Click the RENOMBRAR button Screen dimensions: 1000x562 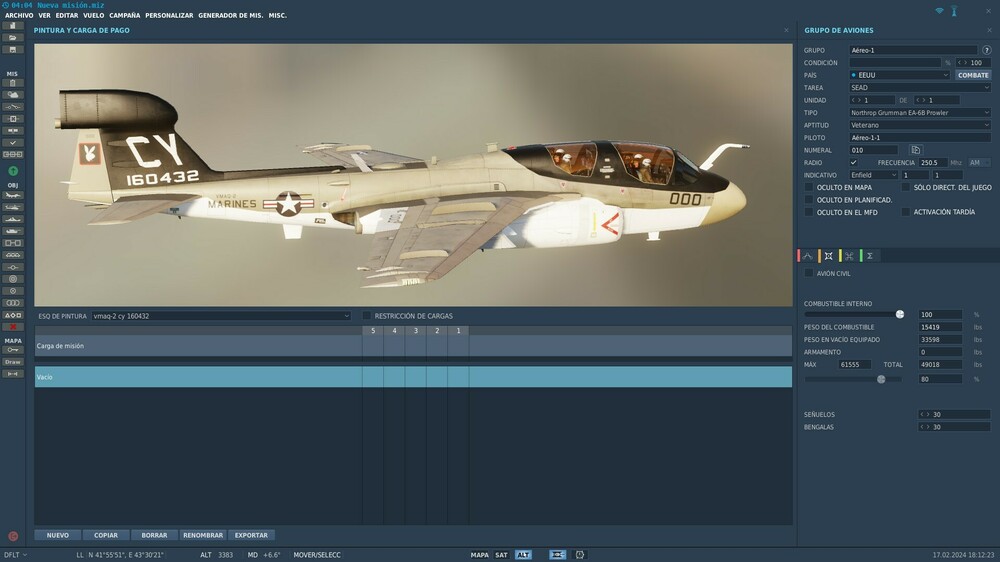coord(203,535)
